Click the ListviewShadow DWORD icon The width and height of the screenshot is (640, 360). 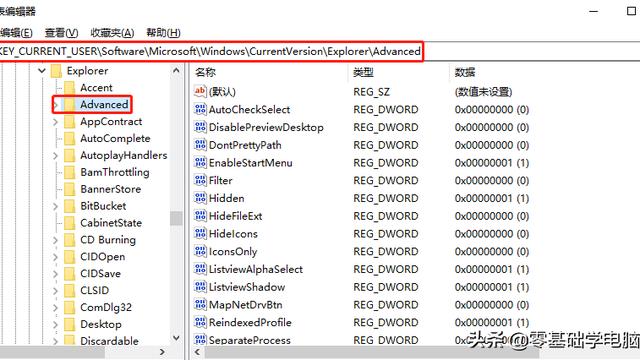click(x=200, y=287)
